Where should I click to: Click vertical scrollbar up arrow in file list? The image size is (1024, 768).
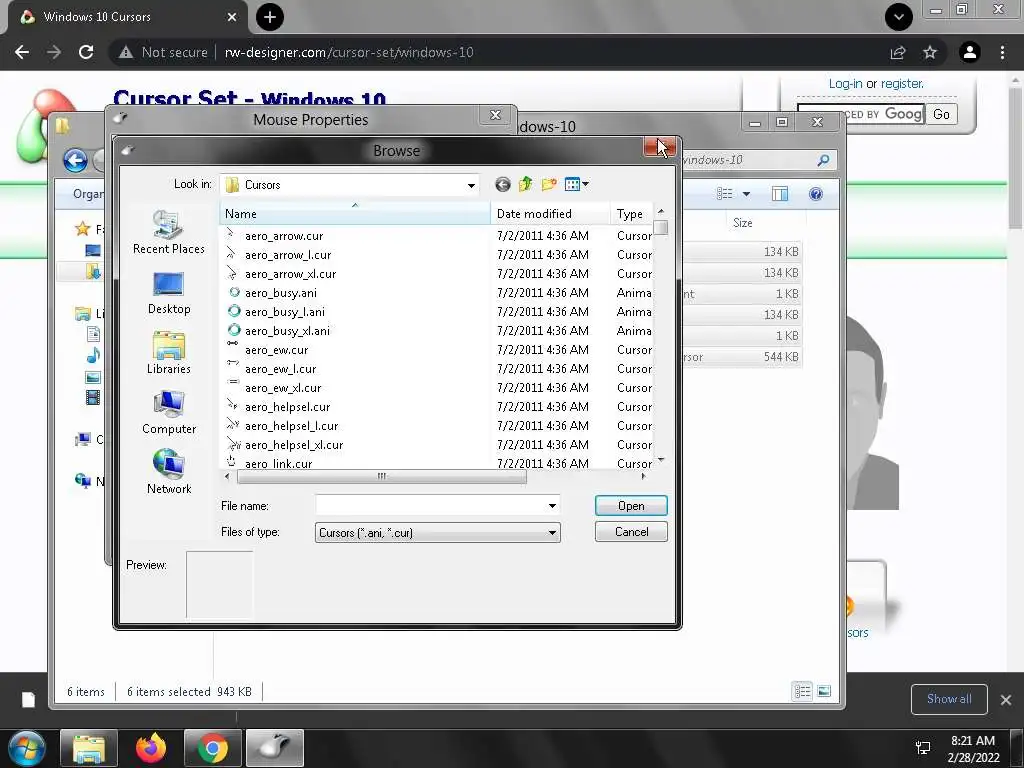[661, 211]
